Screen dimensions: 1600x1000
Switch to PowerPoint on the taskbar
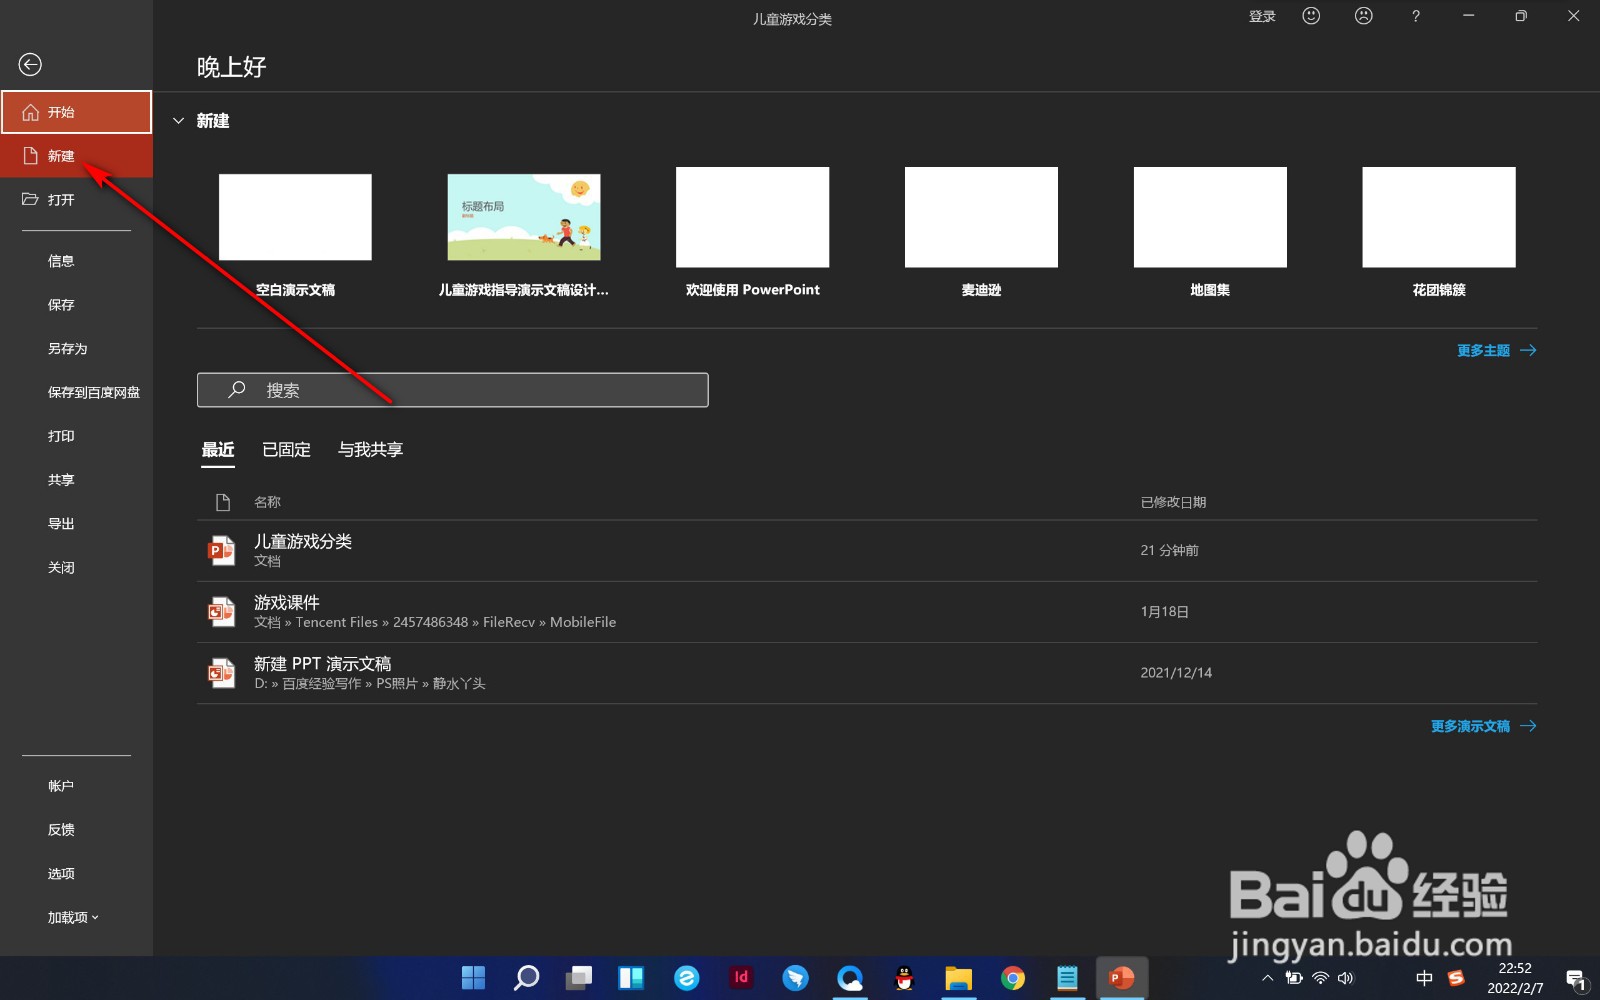click(1122, 978)
